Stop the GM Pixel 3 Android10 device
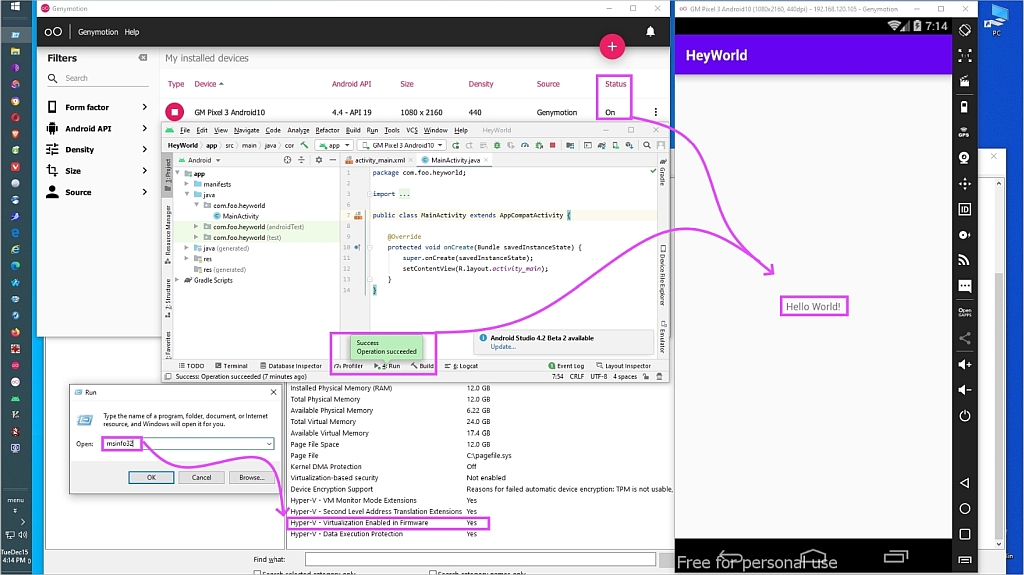 tap(174, 112)
